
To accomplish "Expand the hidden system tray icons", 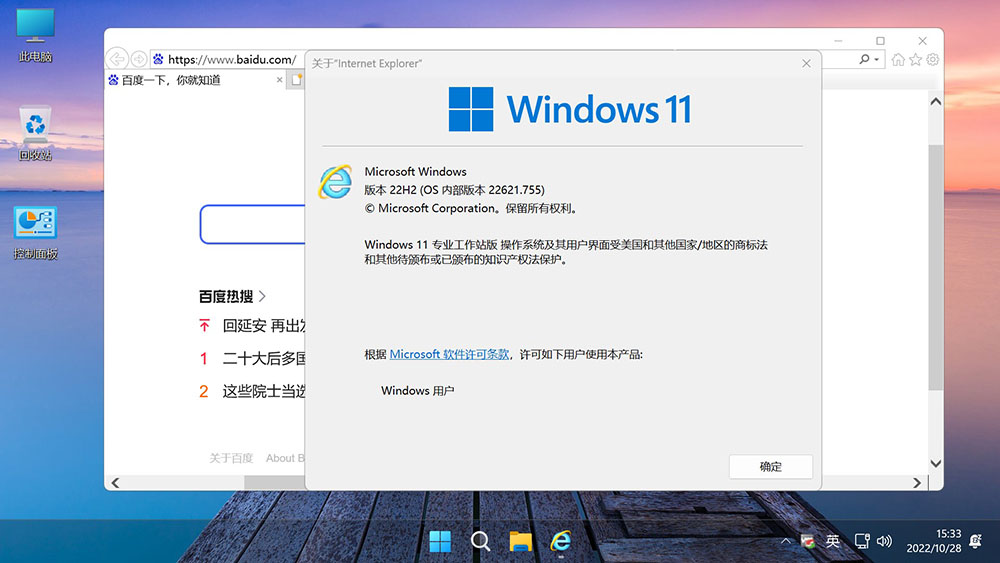I will point(786,541).
